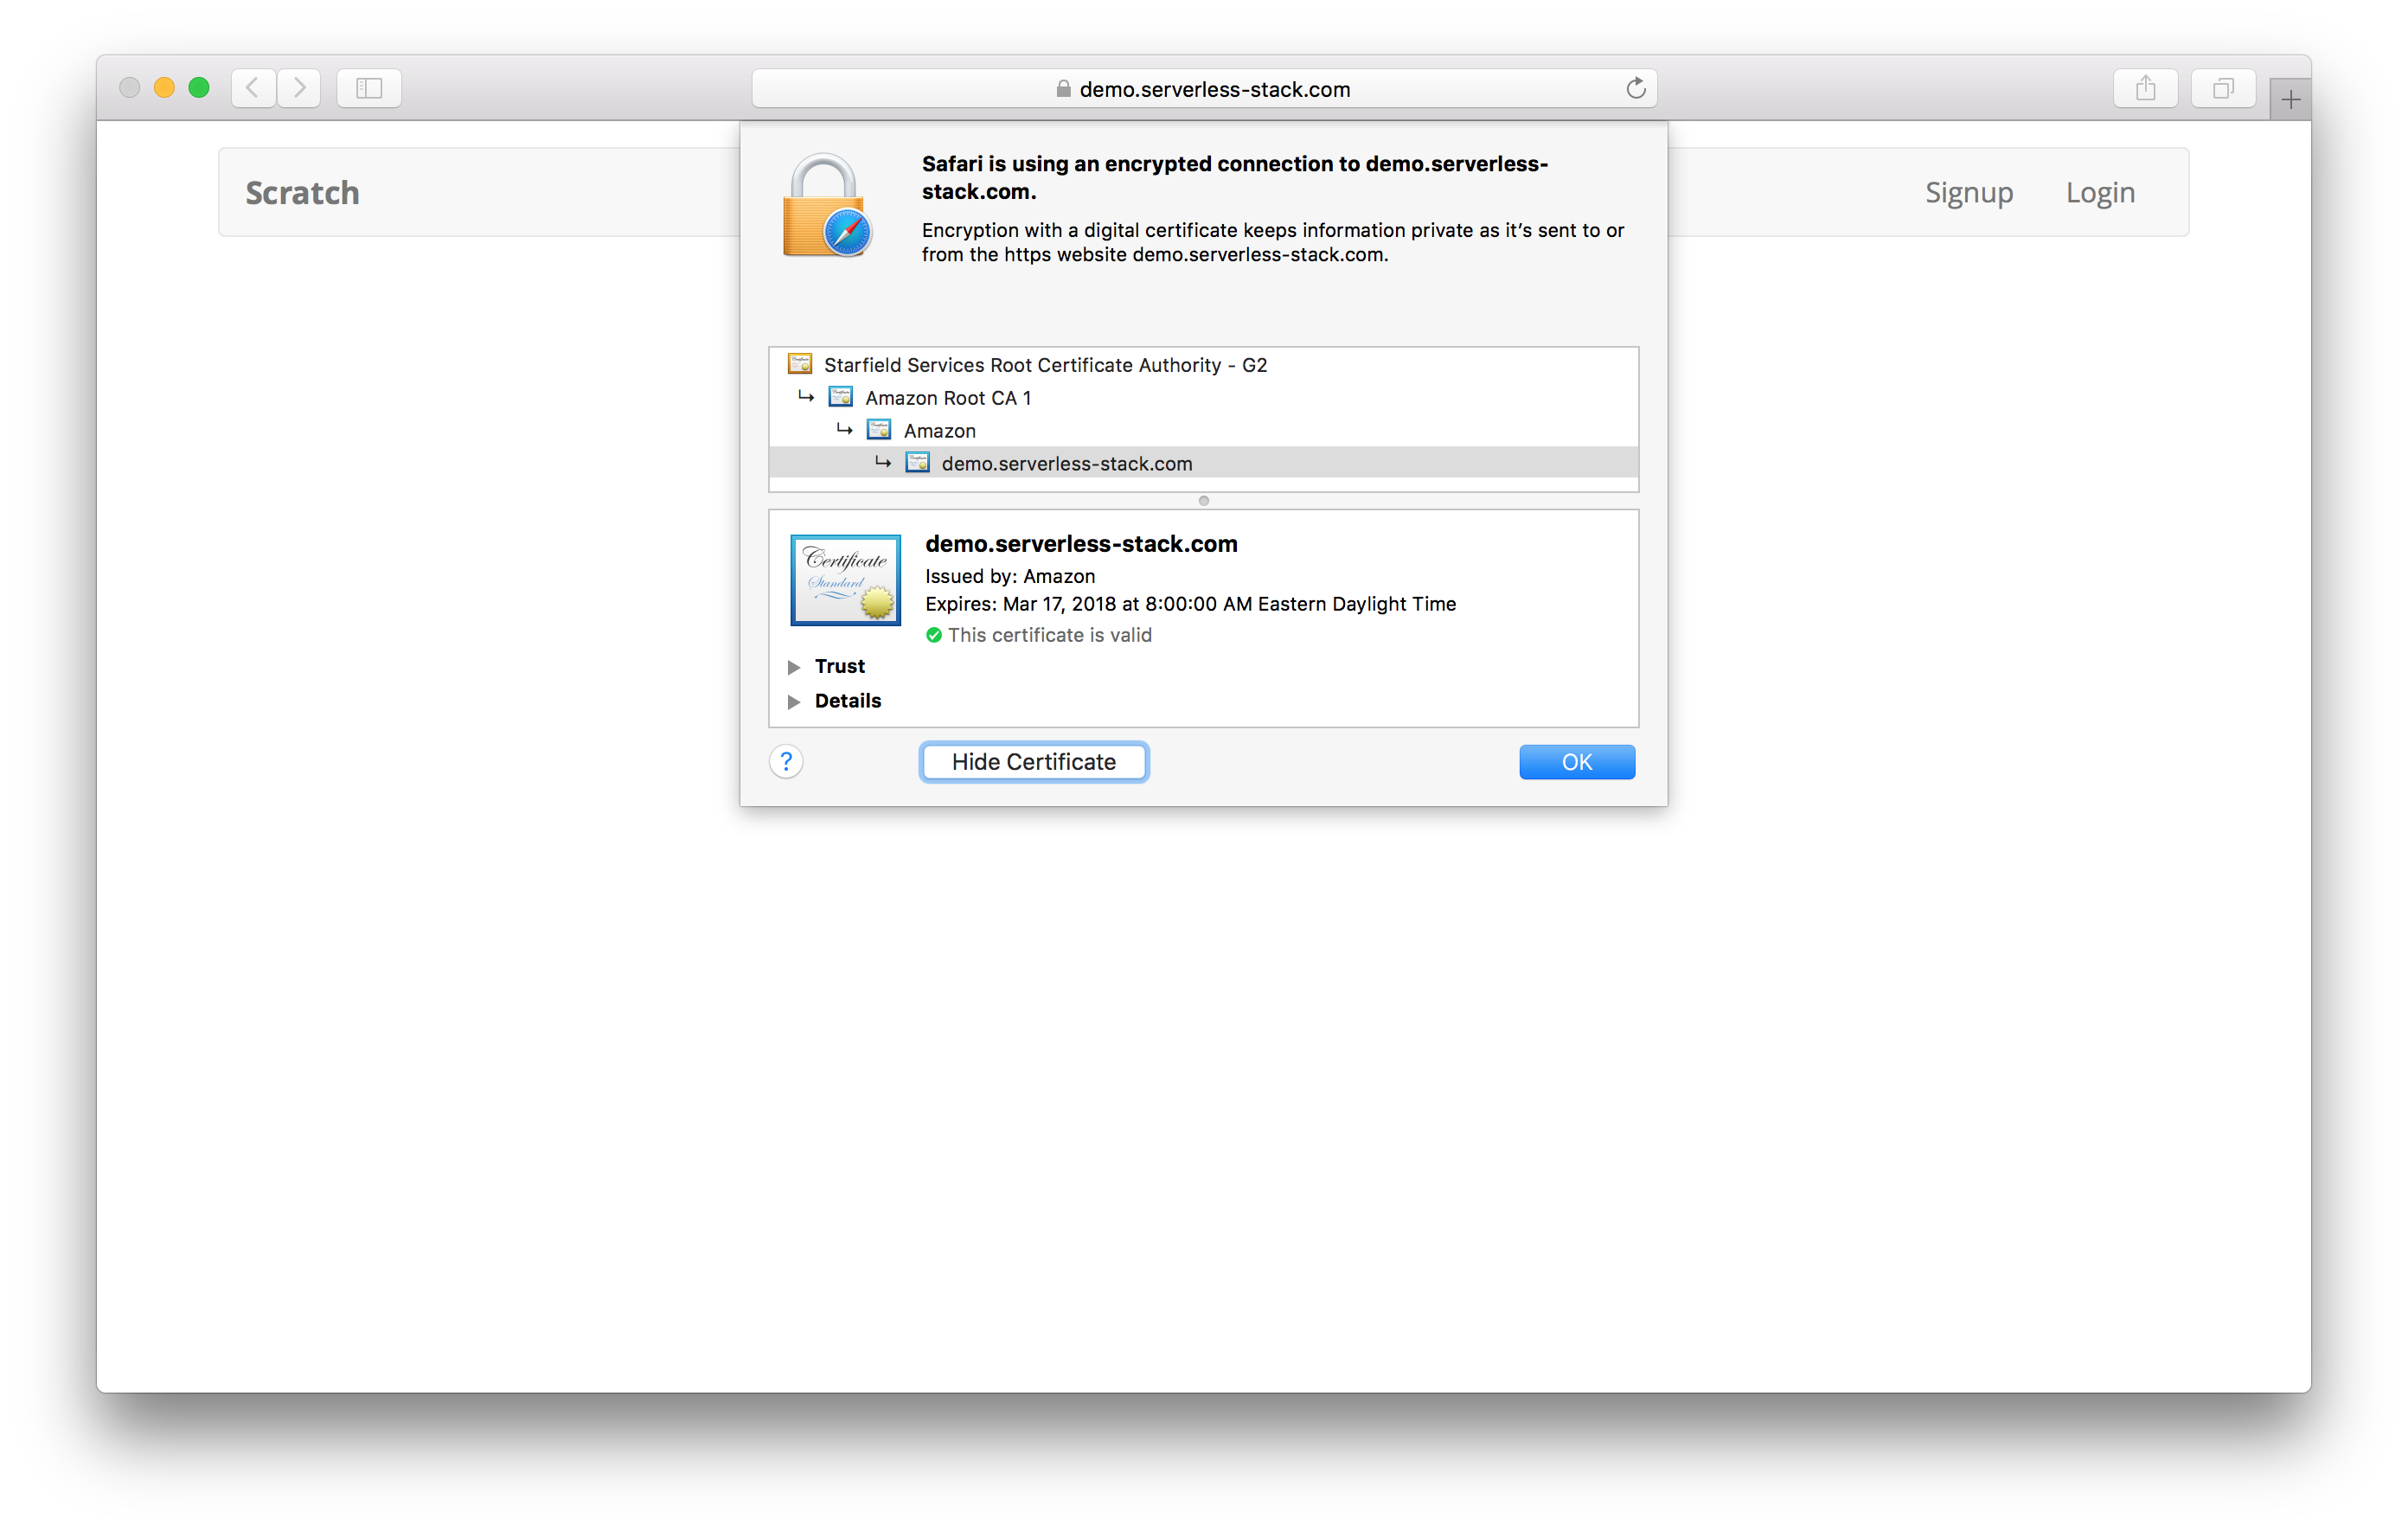Click the OK button to dismiss dialog
Image resolution: width=2408 pixels, height=1531 pixels.
(1574, 760)
